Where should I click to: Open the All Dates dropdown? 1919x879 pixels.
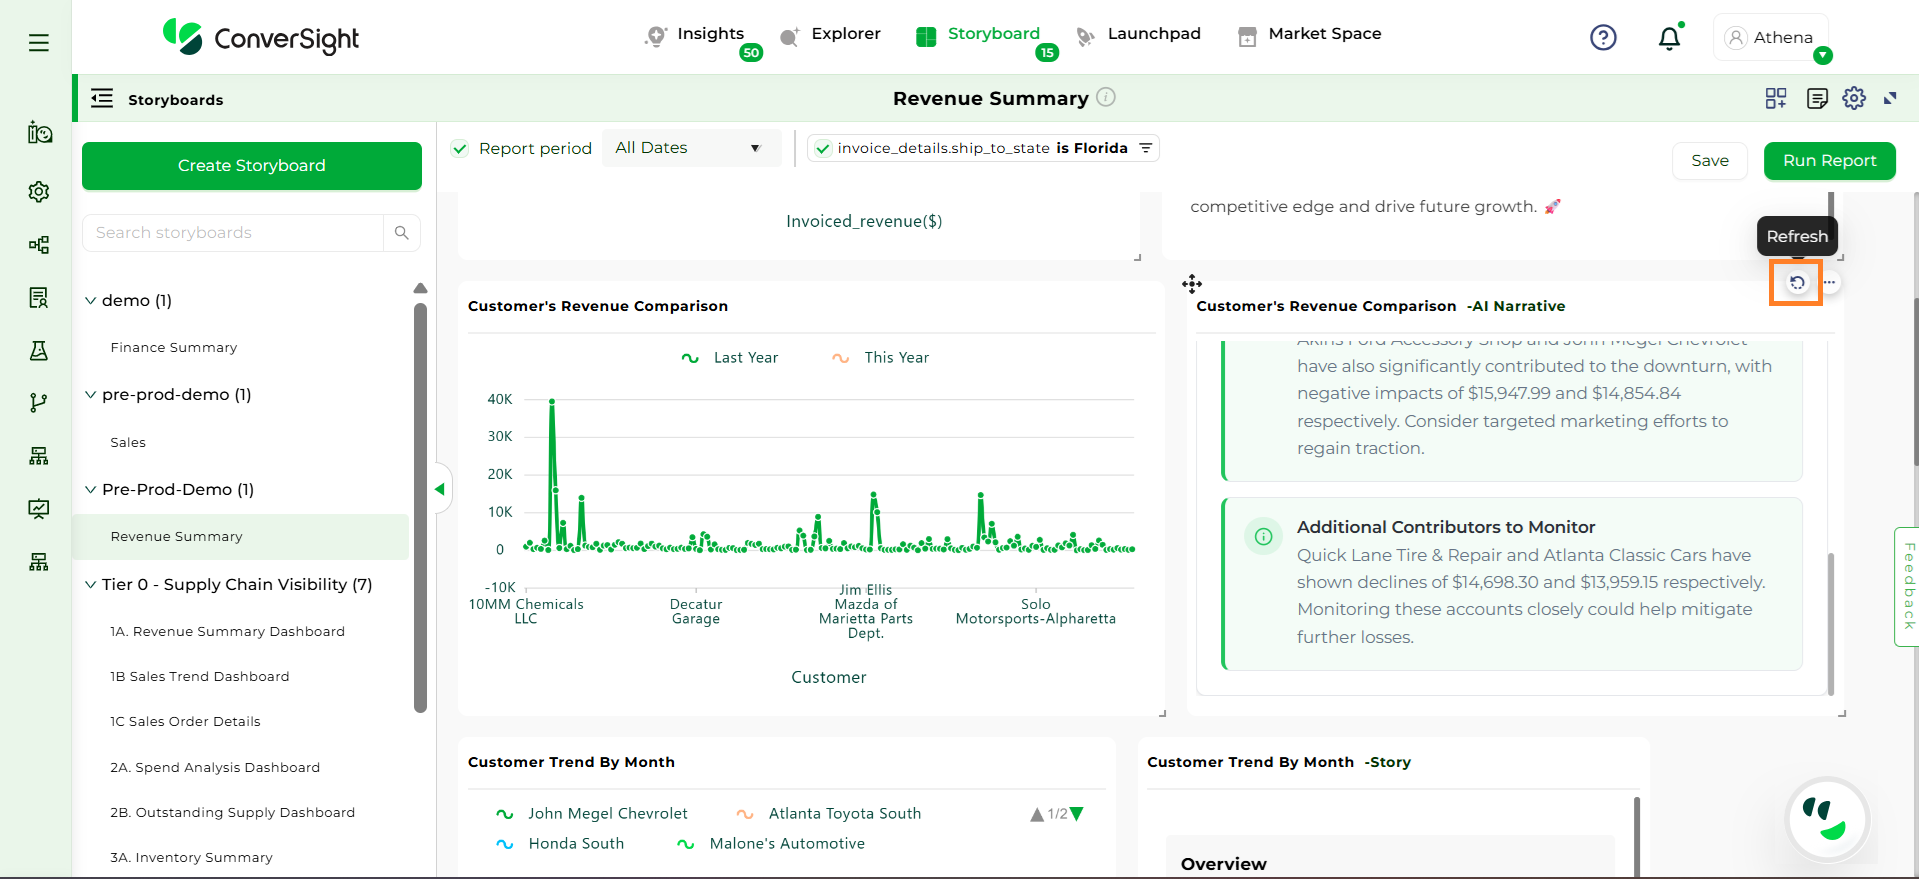click(x=690, y=148)
